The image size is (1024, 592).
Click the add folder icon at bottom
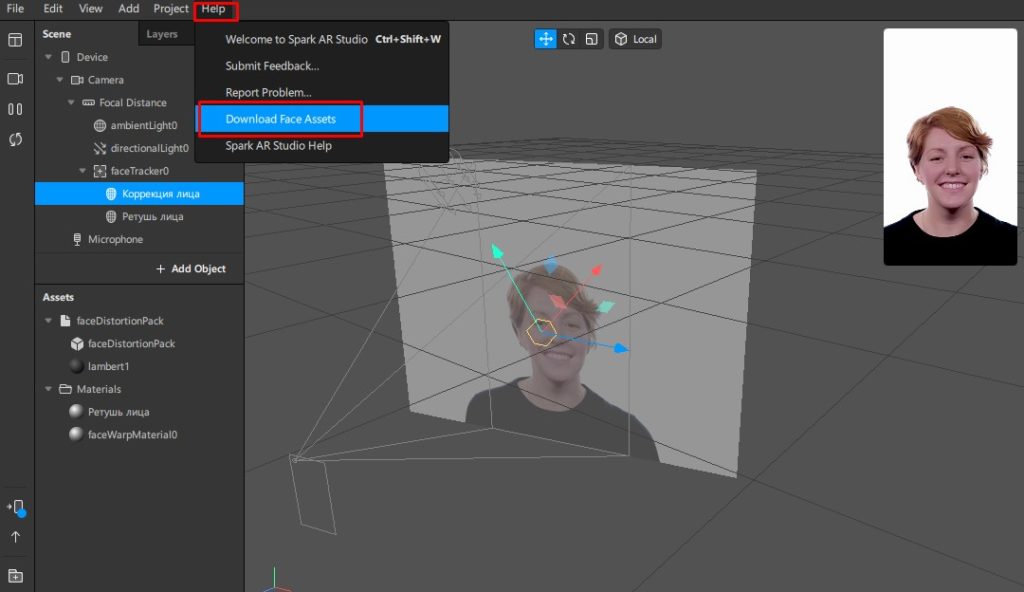point(15,576)
